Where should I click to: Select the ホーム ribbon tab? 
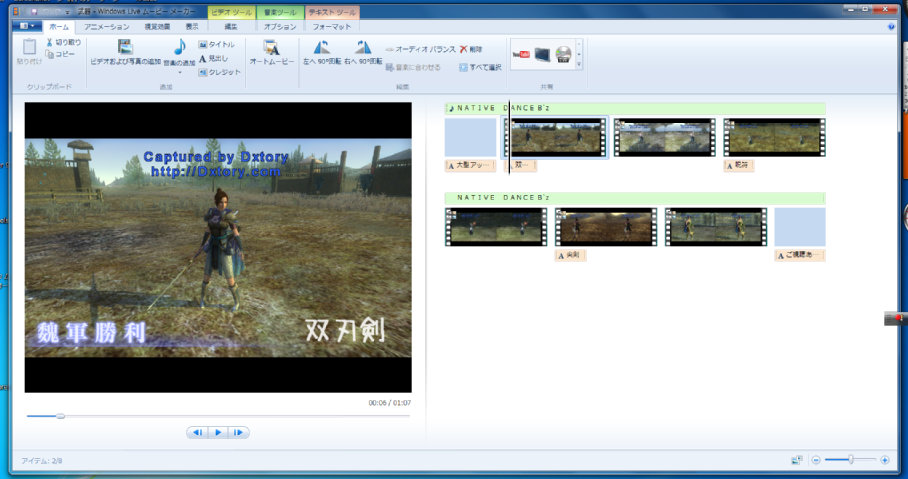(x=59, y=27)
